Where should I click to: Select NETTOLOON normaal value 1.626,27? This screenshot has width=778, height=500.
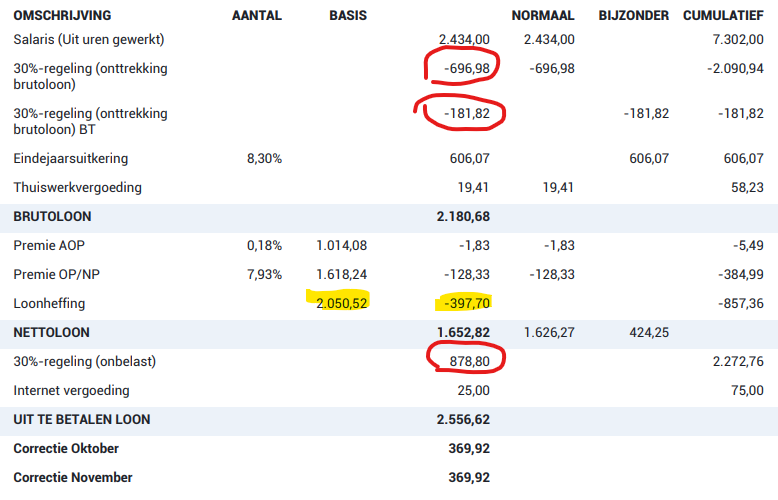[x=549, y=333]
